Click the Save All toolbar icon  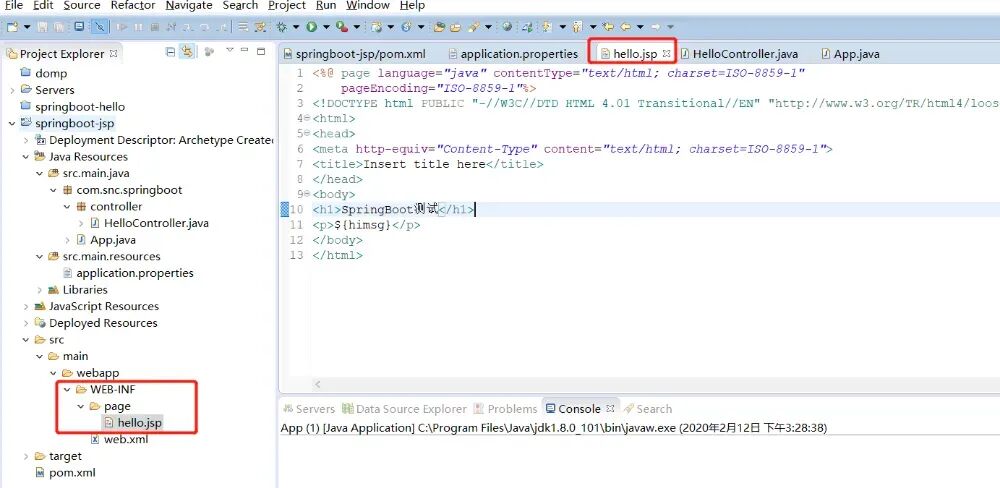tap(59, 27)
